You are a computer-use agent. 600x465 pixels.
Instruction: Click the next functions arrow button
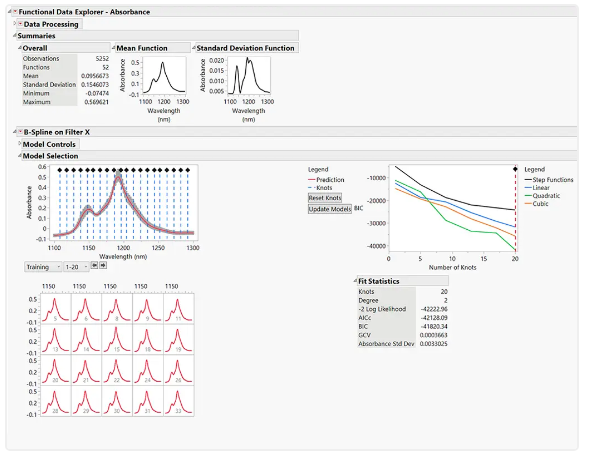[103, 266]
